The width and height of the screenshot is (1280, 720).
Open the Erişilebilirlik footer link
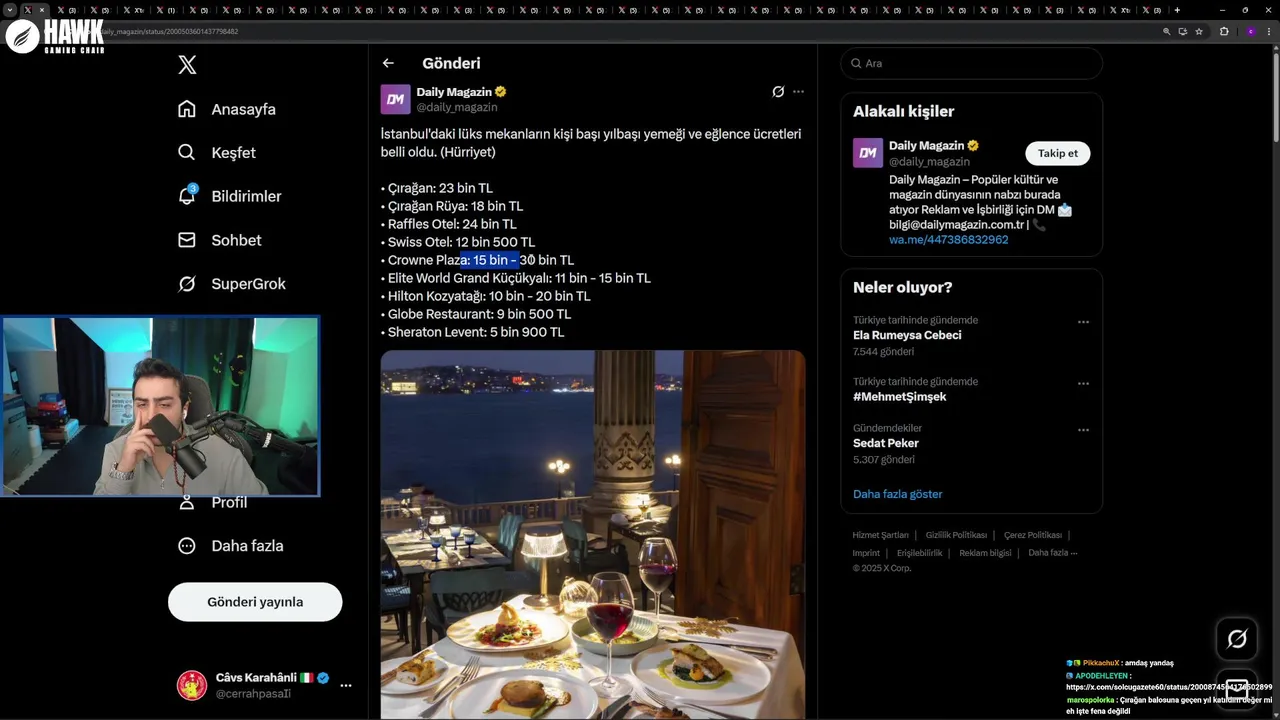point(919,553)
